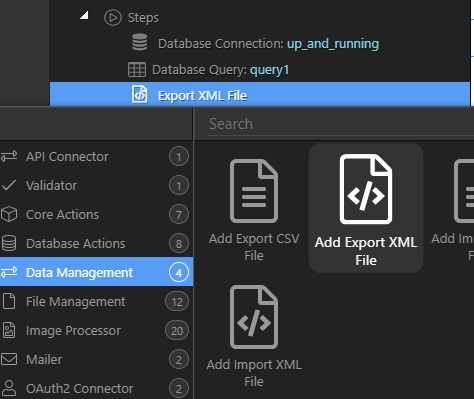Screen dimensions: 474x399
Task: Open the API Connector category
Action: tap(96, 156)
